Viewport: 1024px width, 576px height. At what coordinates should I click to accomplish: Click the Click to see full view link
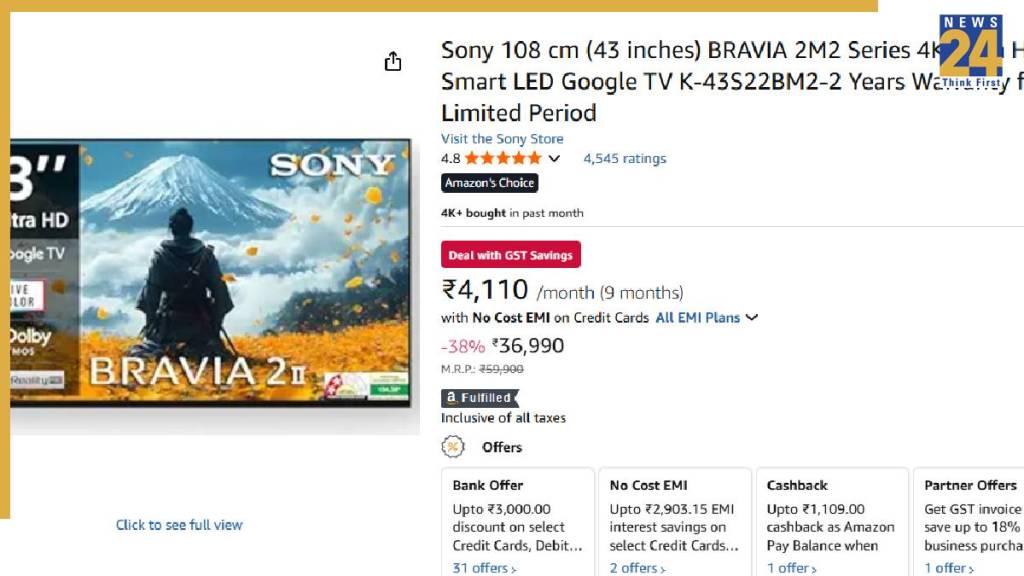tap(178, 524)
